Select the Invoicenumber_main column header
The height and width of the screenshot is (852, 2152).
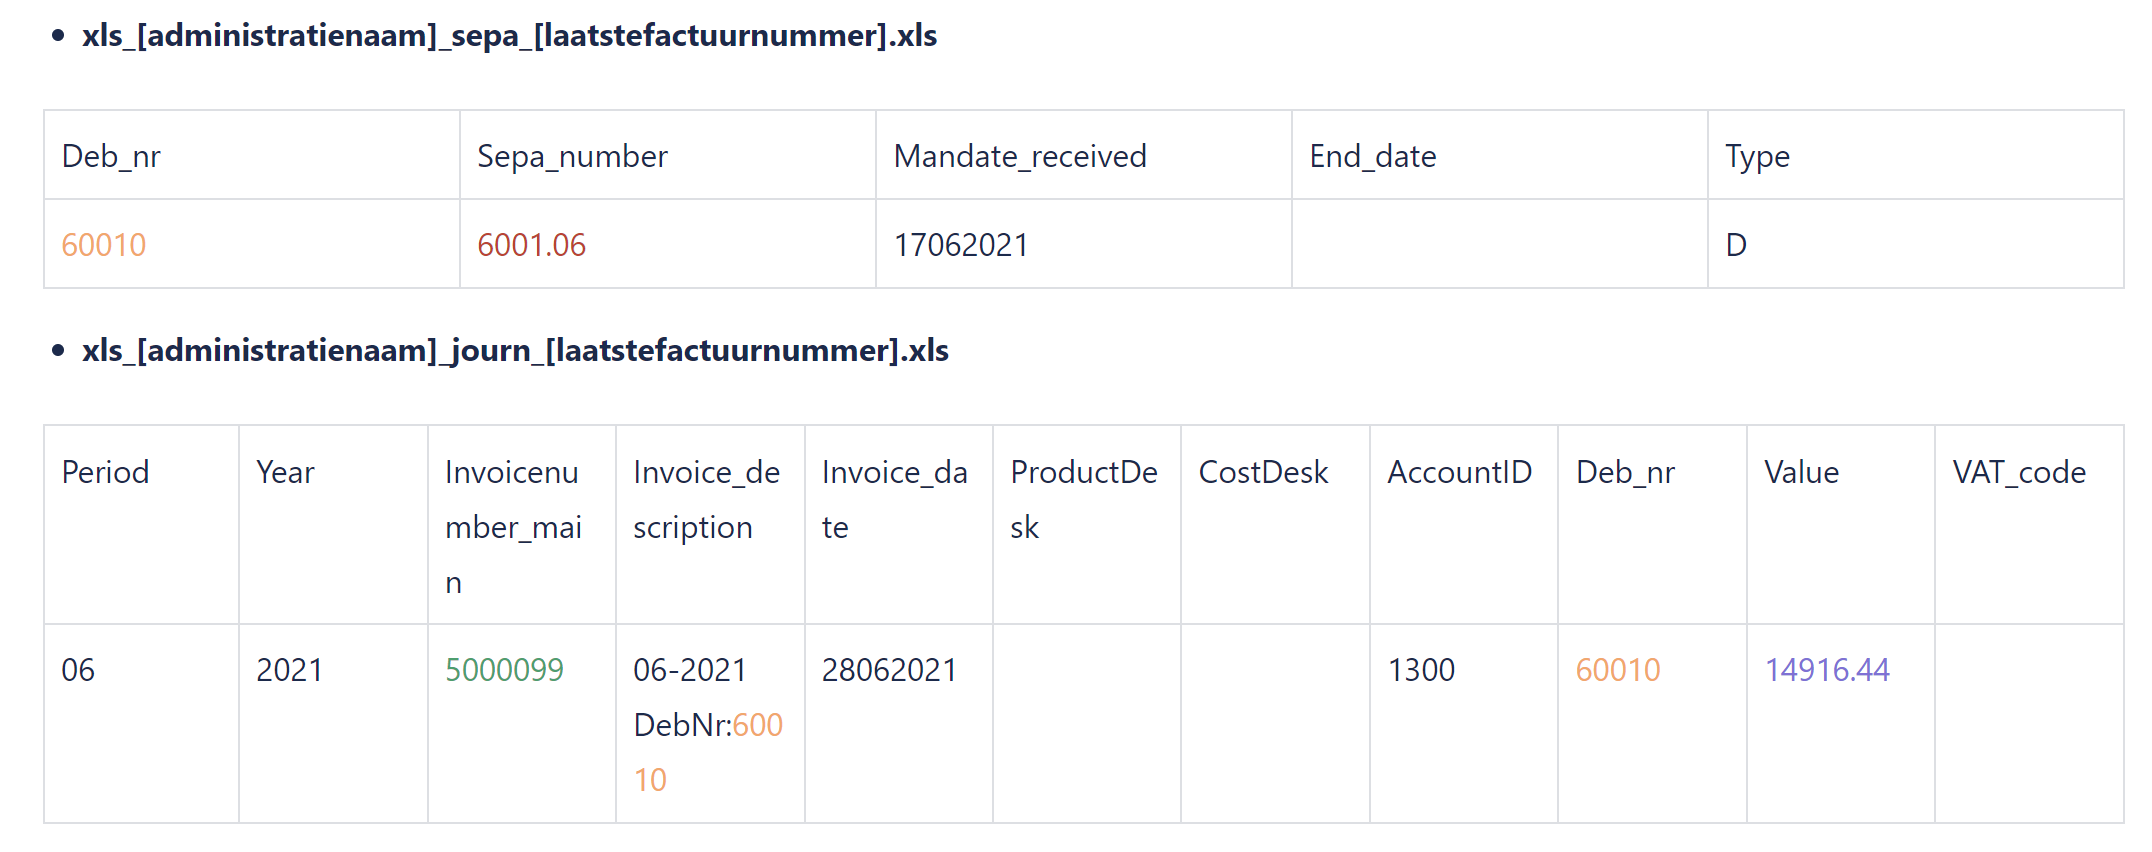(513, 527)
